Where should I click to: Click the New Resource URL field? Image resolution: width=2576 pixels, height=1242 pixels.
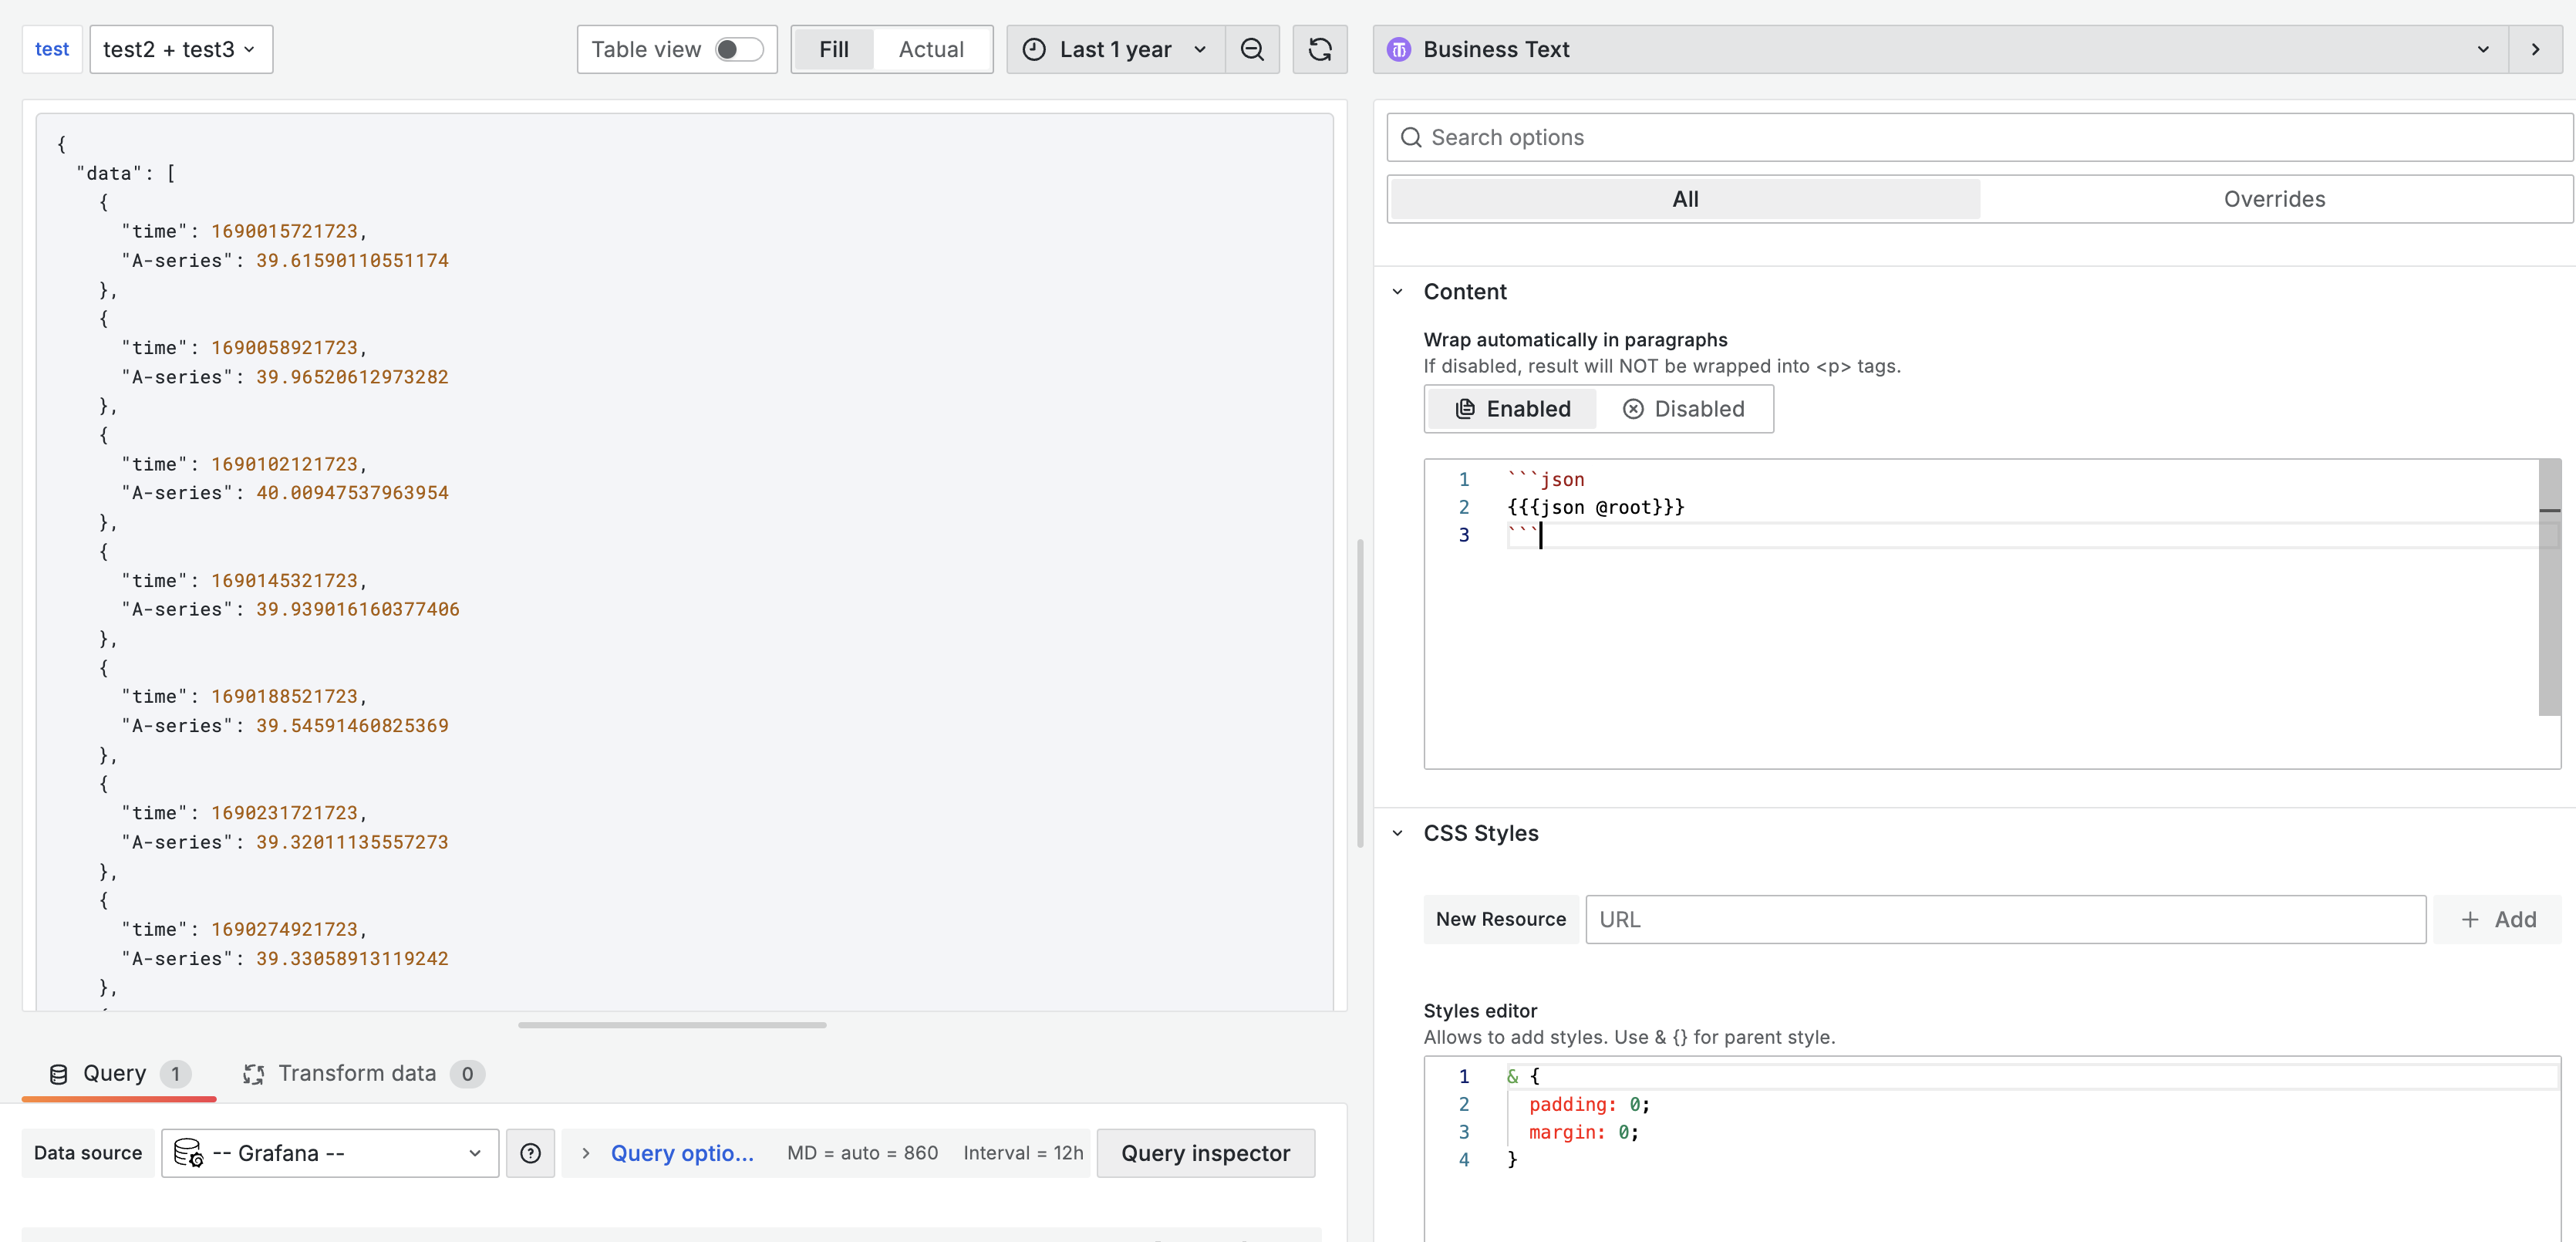pyautogui.click(x=2005, y=919)
